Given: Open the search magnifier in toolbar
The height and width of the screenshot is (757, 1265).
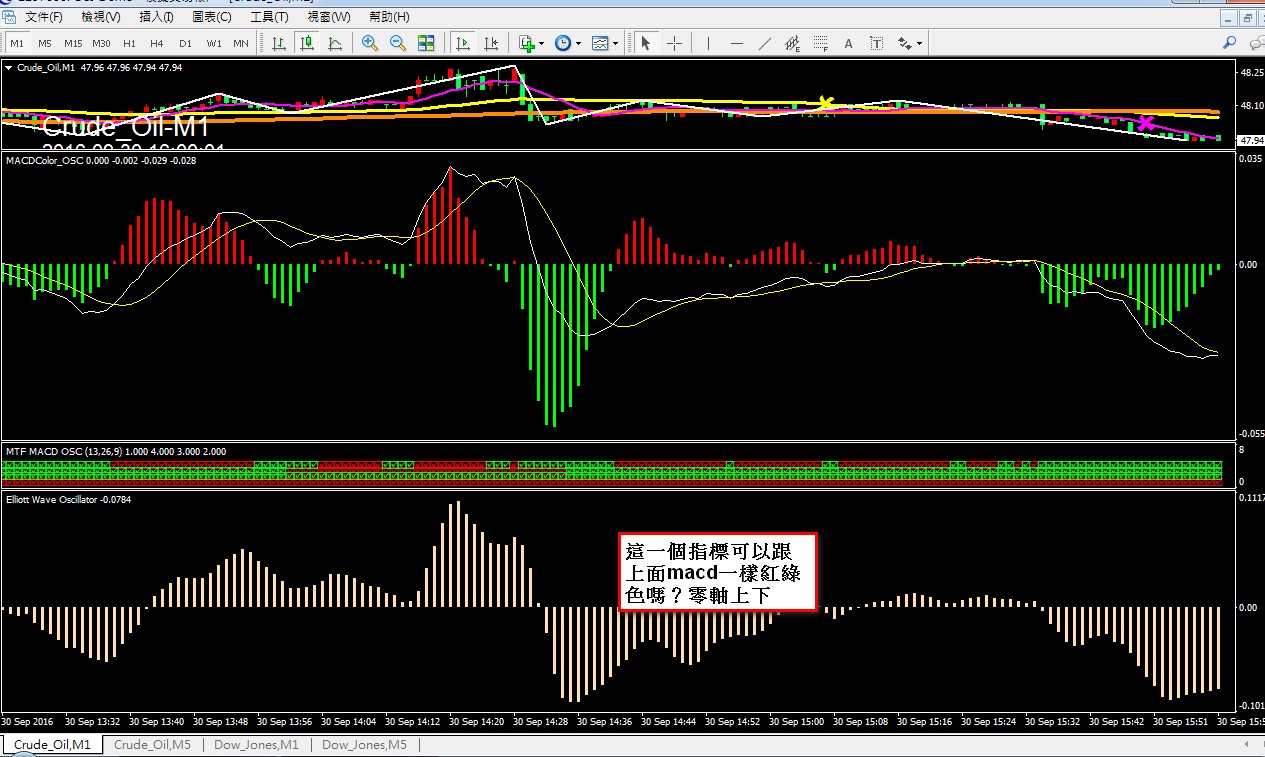Looking at the screenshot, I should point(1230,43).
